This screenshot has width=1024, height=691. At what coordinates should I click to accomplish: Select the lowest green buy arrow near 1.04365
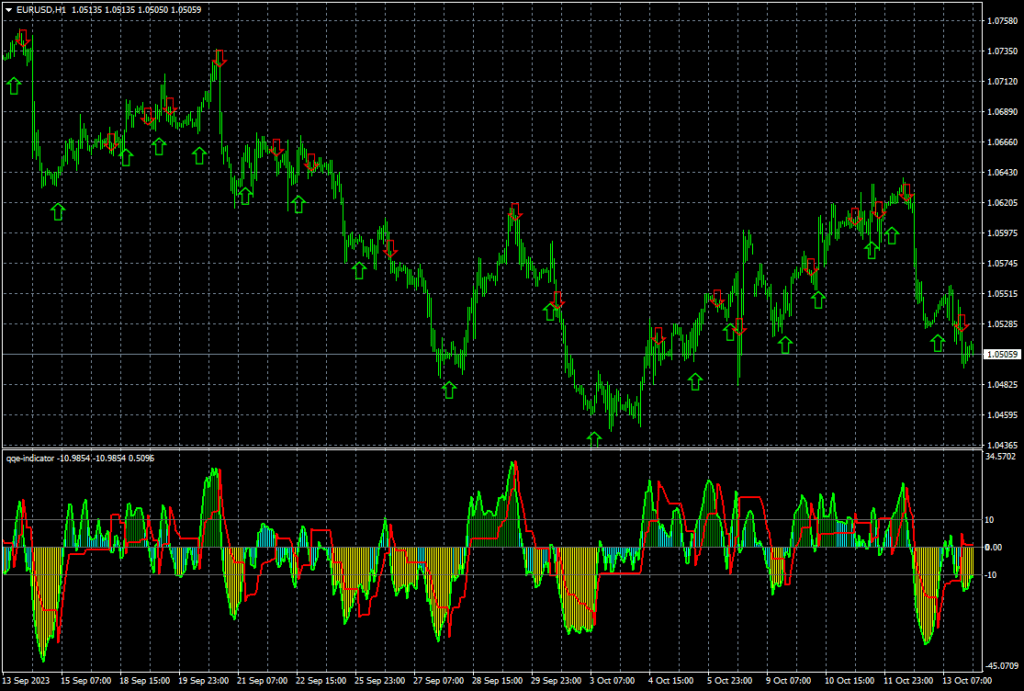click(x=595, y=439)
